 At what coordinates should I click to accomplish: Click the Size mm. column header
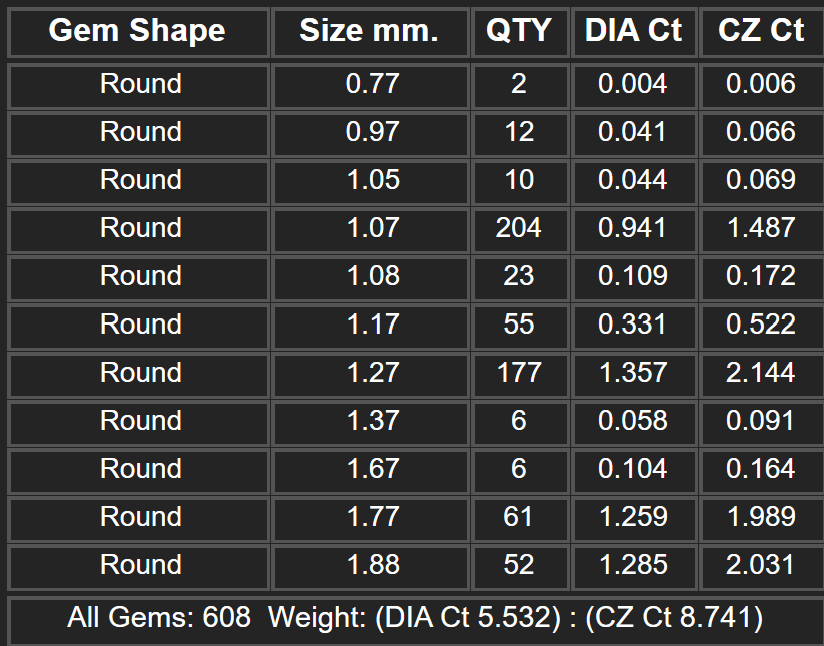(370, 32)
